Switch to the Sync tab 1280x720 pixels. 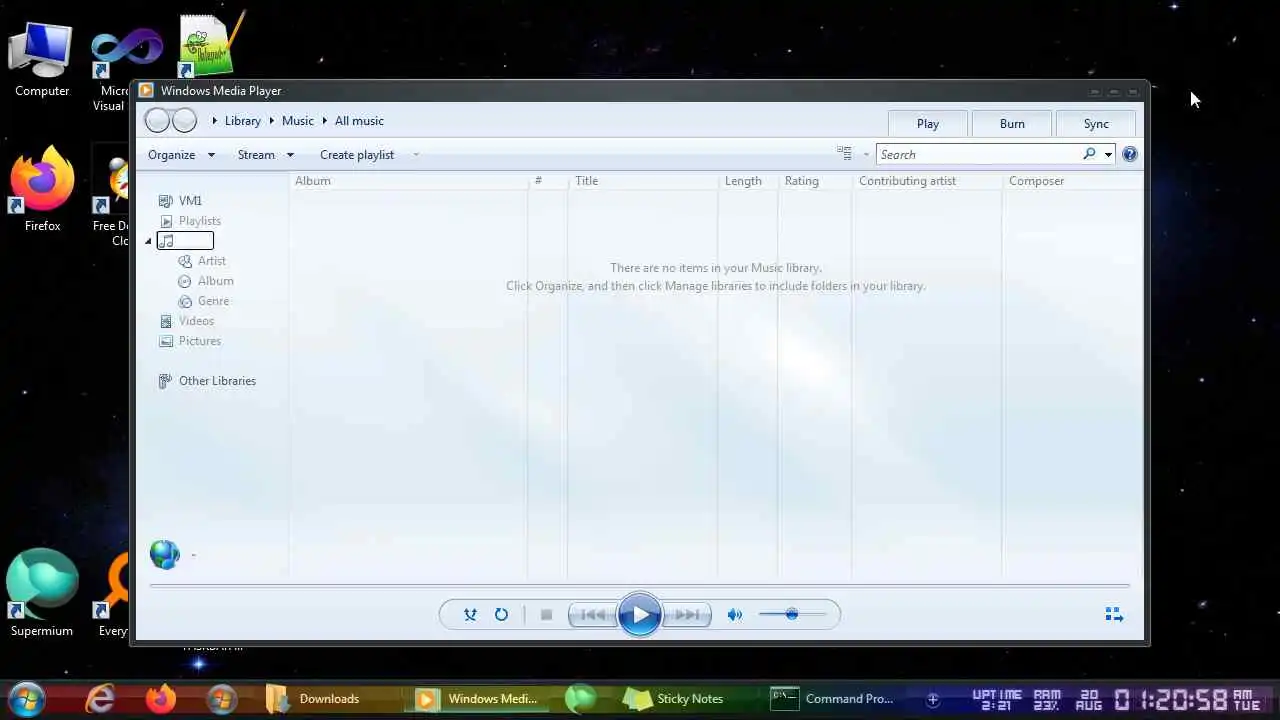[x=1096, y=123]
